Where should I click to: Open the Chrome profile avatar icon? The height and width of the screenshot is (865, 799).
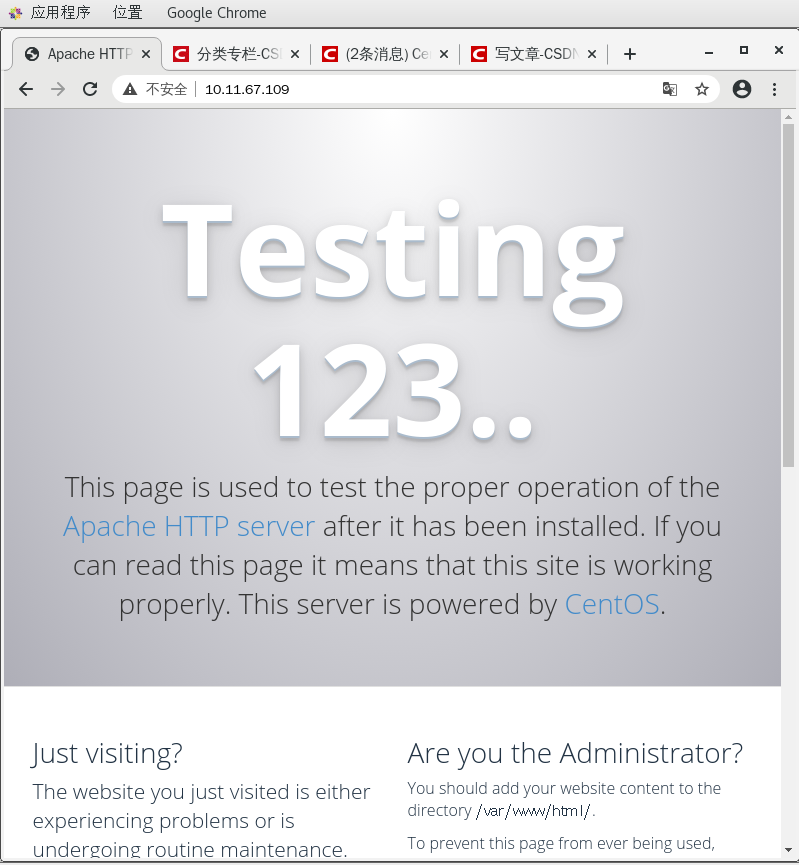pyautogui.click(x=742, y=89)
